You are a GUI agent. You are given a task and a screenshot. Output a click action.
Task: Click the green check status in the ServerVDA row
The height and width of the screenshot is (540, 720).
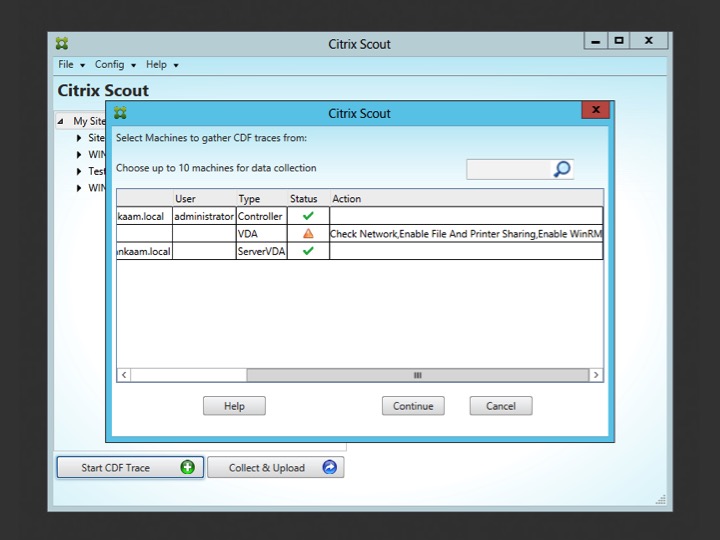pyautogui.click(x=308, y=251)
